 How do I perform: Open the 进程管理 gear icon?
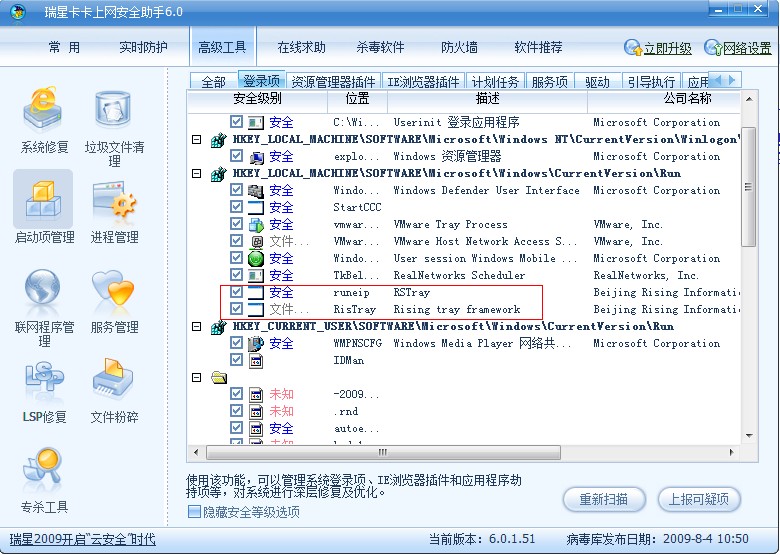tap(114, 199)
